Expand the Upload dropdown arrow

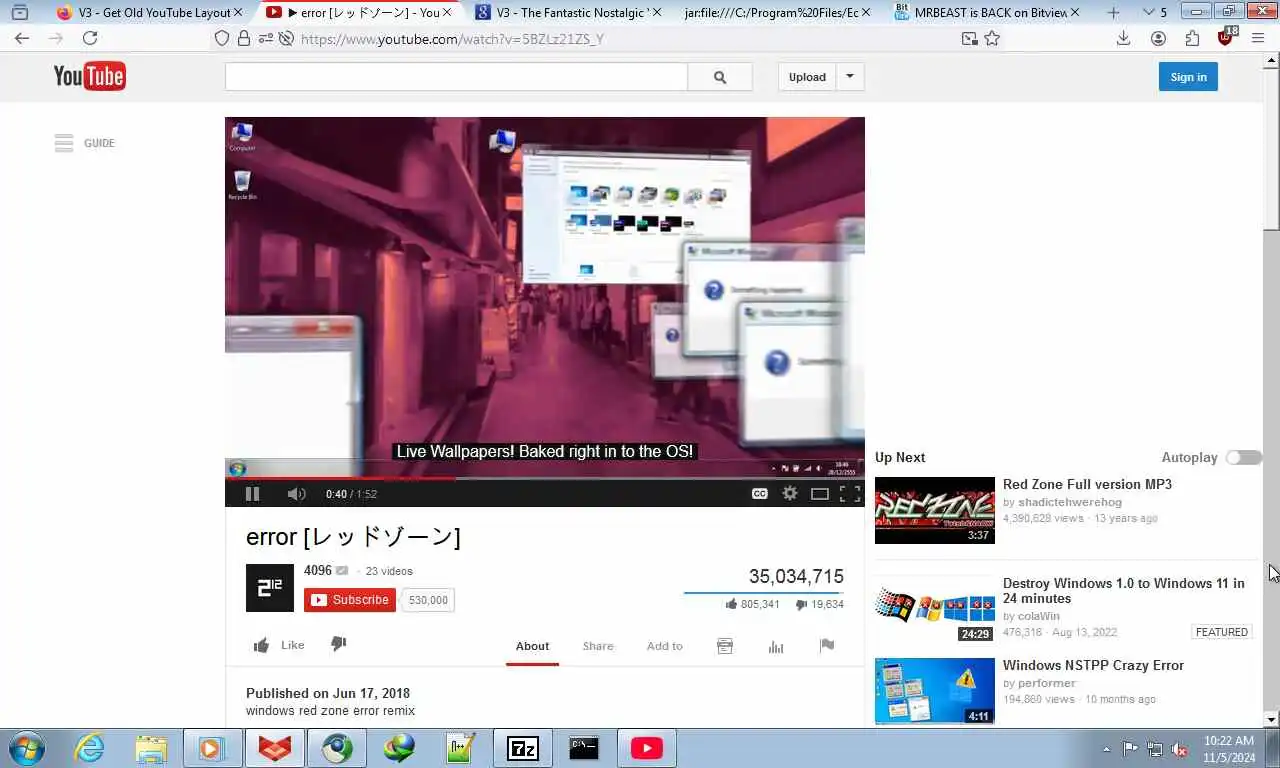coord(850,77)
